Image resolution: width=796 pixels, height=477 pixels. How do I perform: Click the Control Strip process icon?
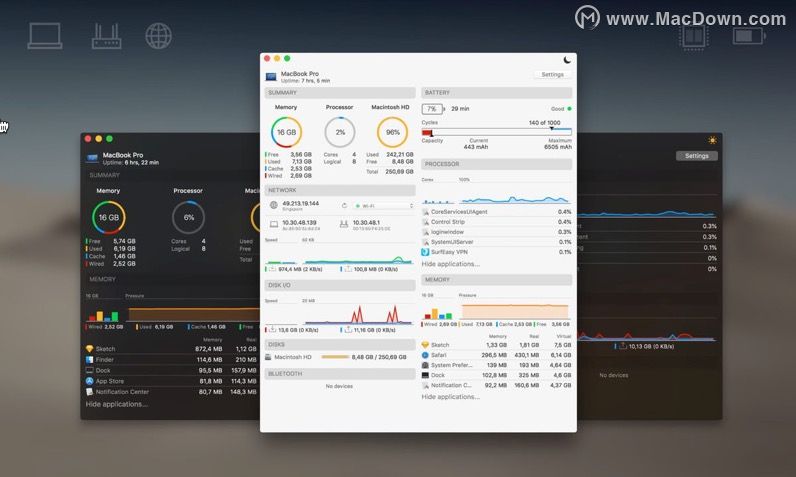coord(425,222)
